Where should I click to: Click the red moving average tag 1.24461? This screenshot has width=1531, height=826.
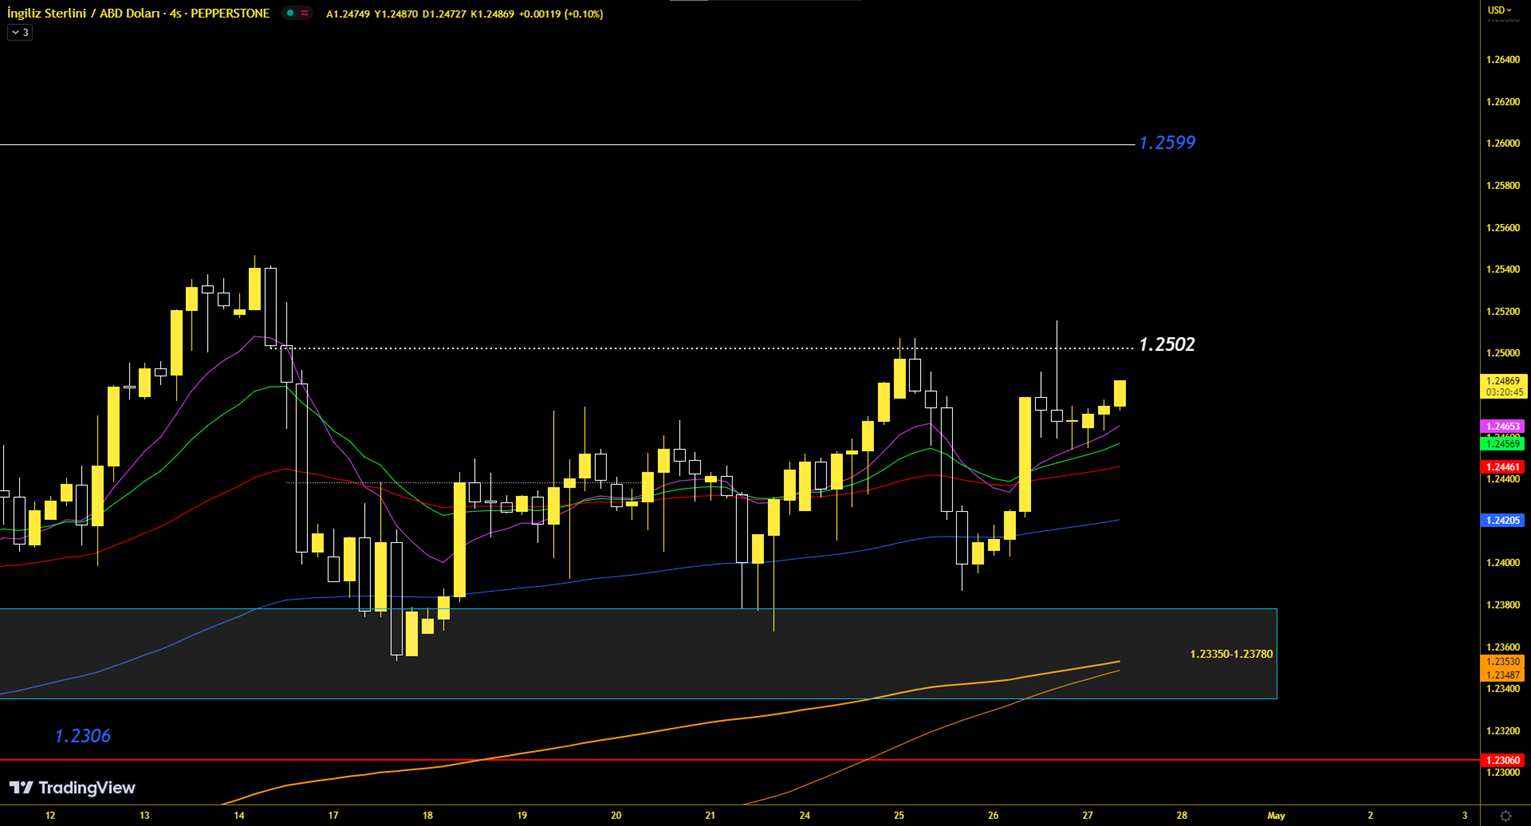[1503, 467]
